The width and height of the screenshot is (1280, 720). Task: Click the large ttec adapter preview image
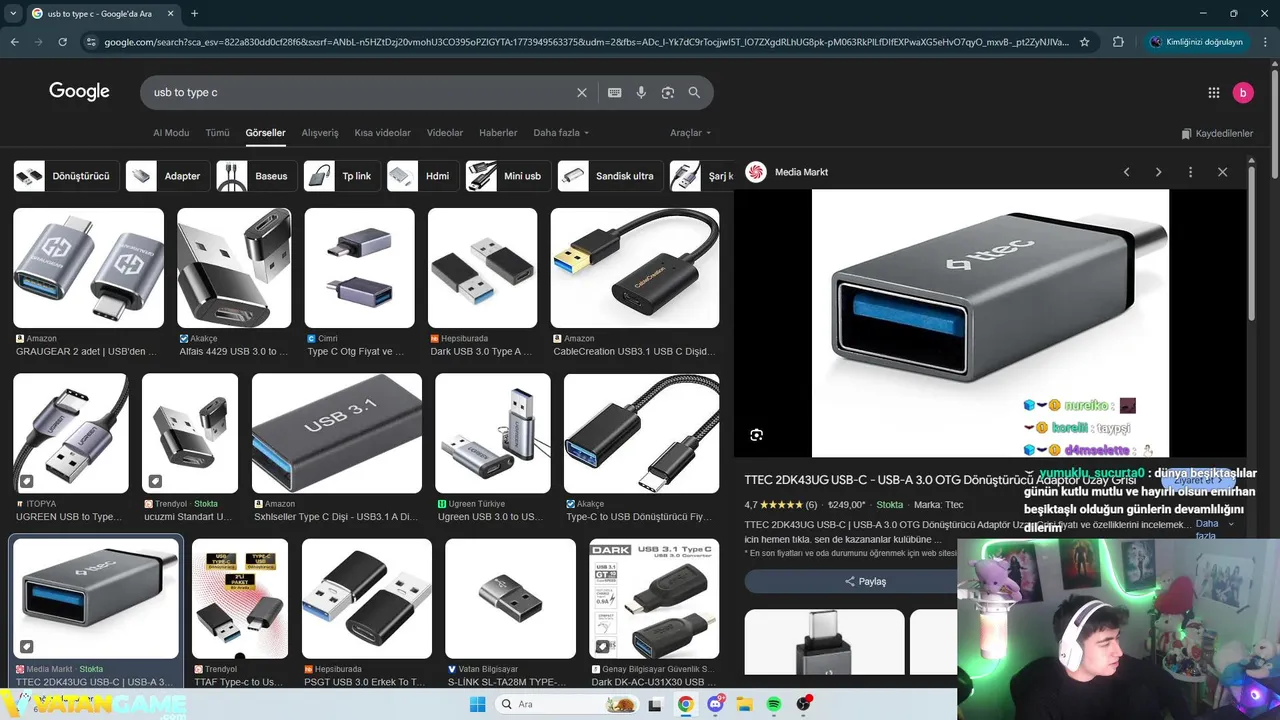point(990,323)
